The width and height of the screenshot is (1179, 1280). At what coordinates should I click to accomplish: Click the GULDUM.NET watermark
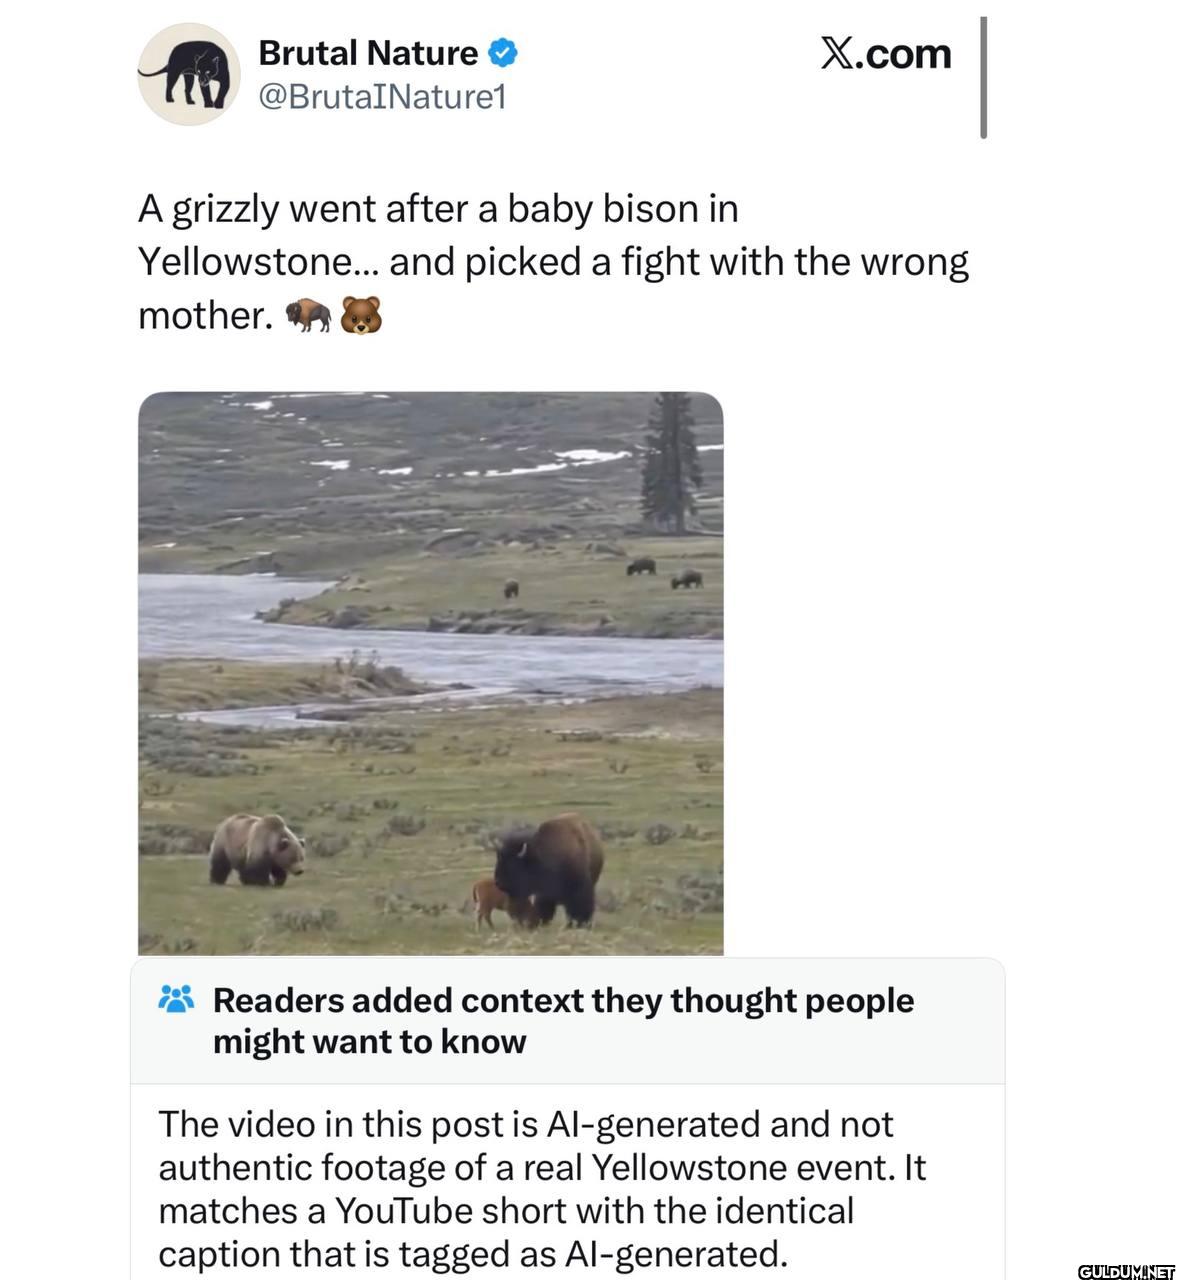(x=1126, y=1271)
